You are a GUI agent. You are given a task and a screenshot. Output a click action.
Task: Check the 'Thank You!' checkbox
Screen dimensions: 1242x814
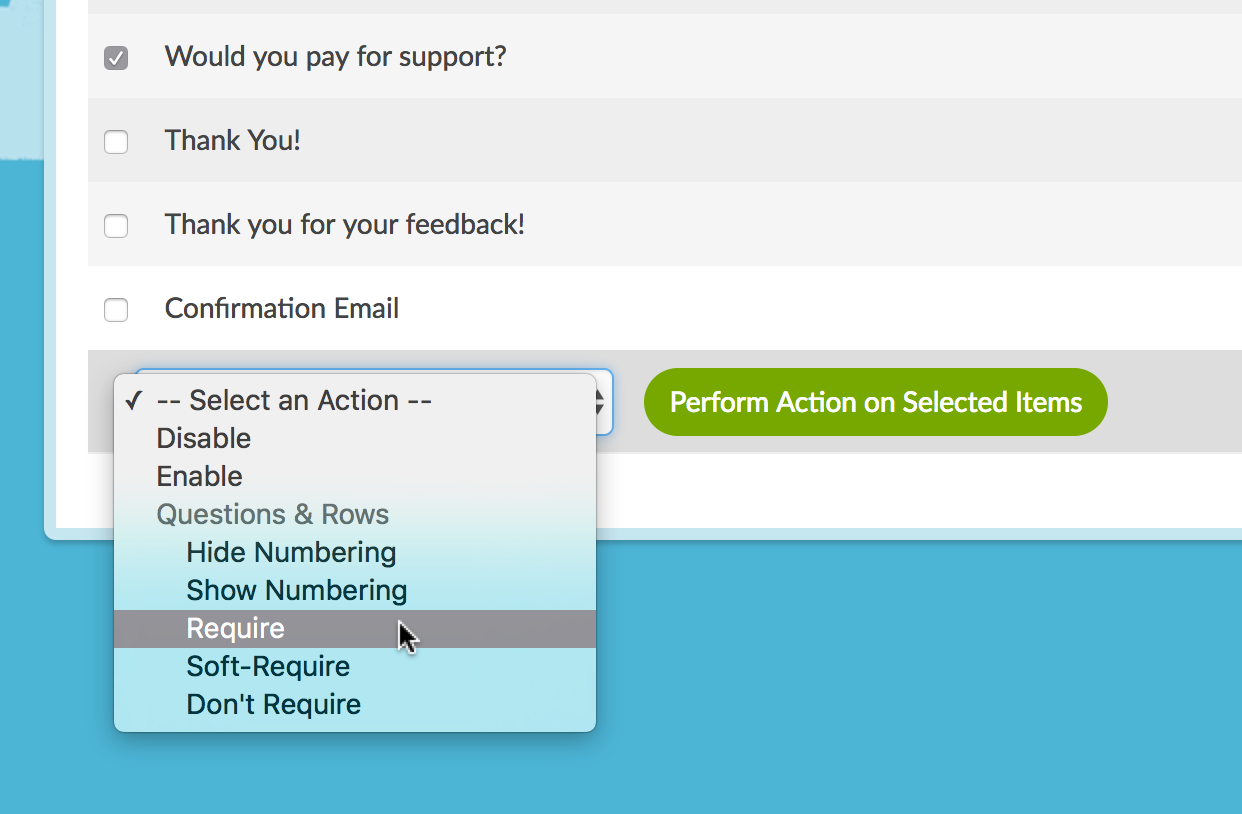[x=116, y=142]
